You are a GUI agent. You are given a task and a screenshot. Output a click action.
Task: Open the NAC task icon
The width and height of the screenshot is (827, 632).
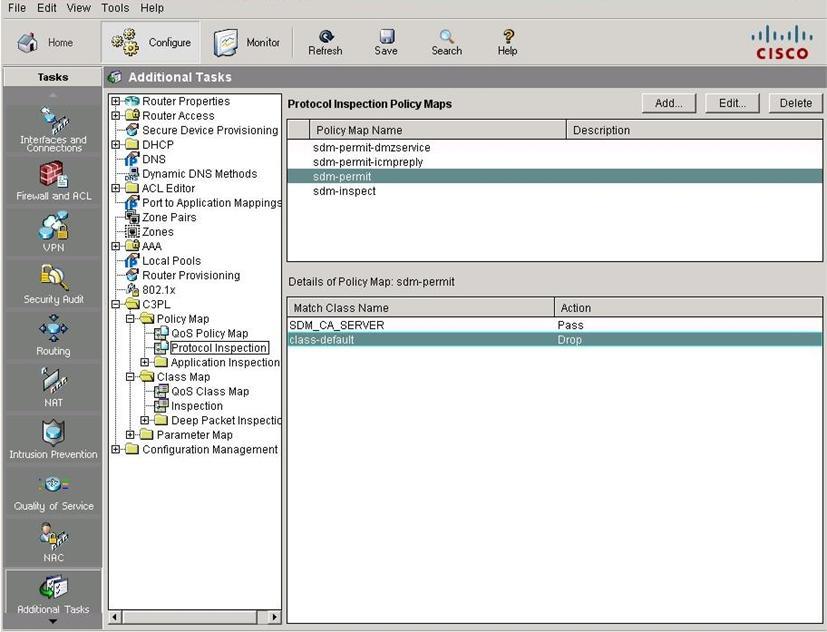click(x=53, y=536)
